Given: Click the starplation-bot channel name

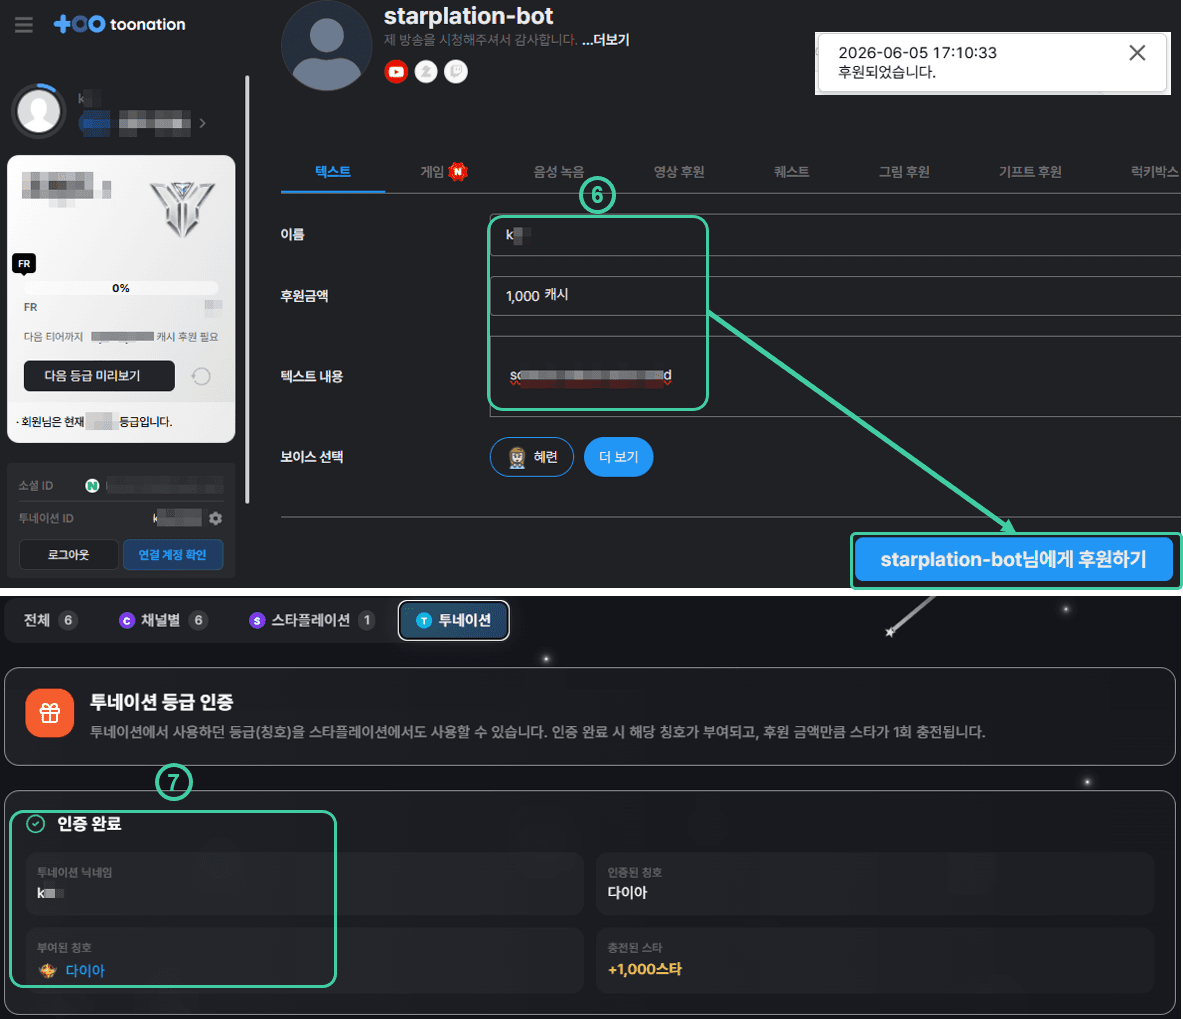Looking at the screenshot, I should [x=469, y=16].
